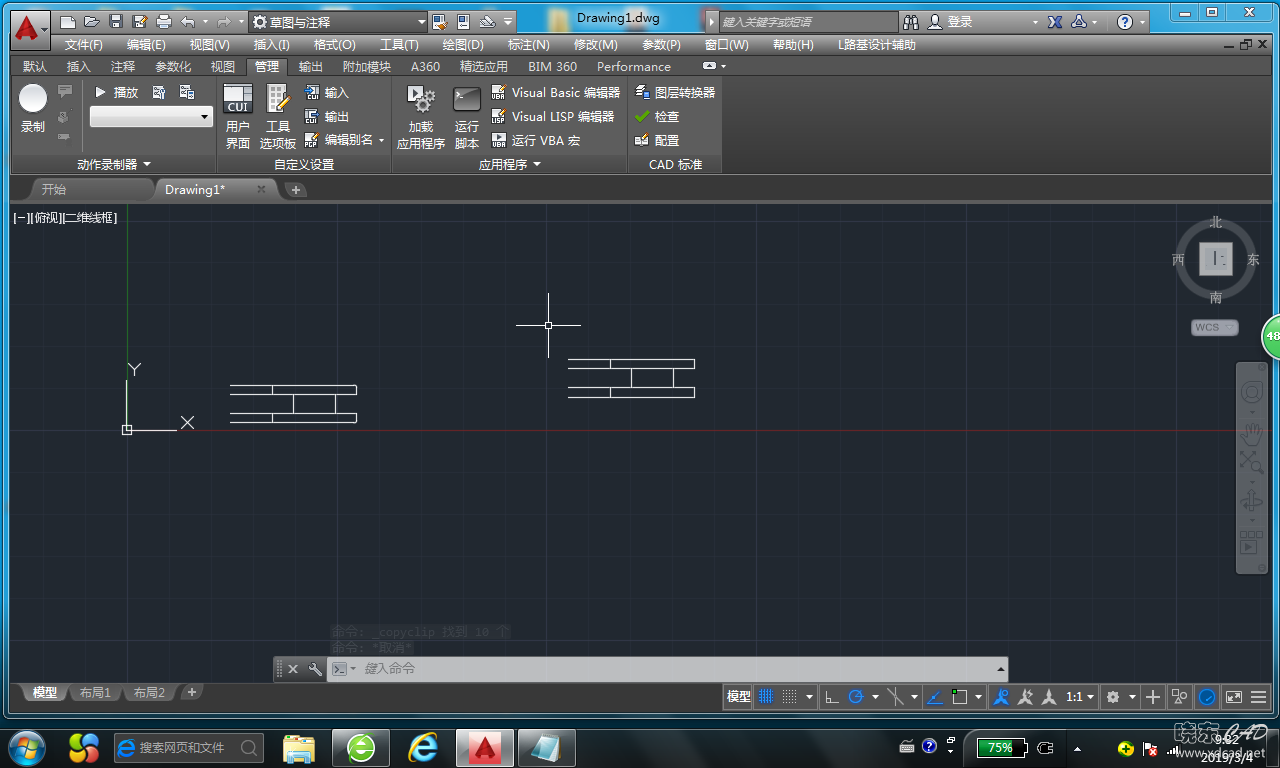The height and width of the screenshot is (768, 1280).
Task: Switch to the 默认 ribbon tab
Action: tap(35, 67)
